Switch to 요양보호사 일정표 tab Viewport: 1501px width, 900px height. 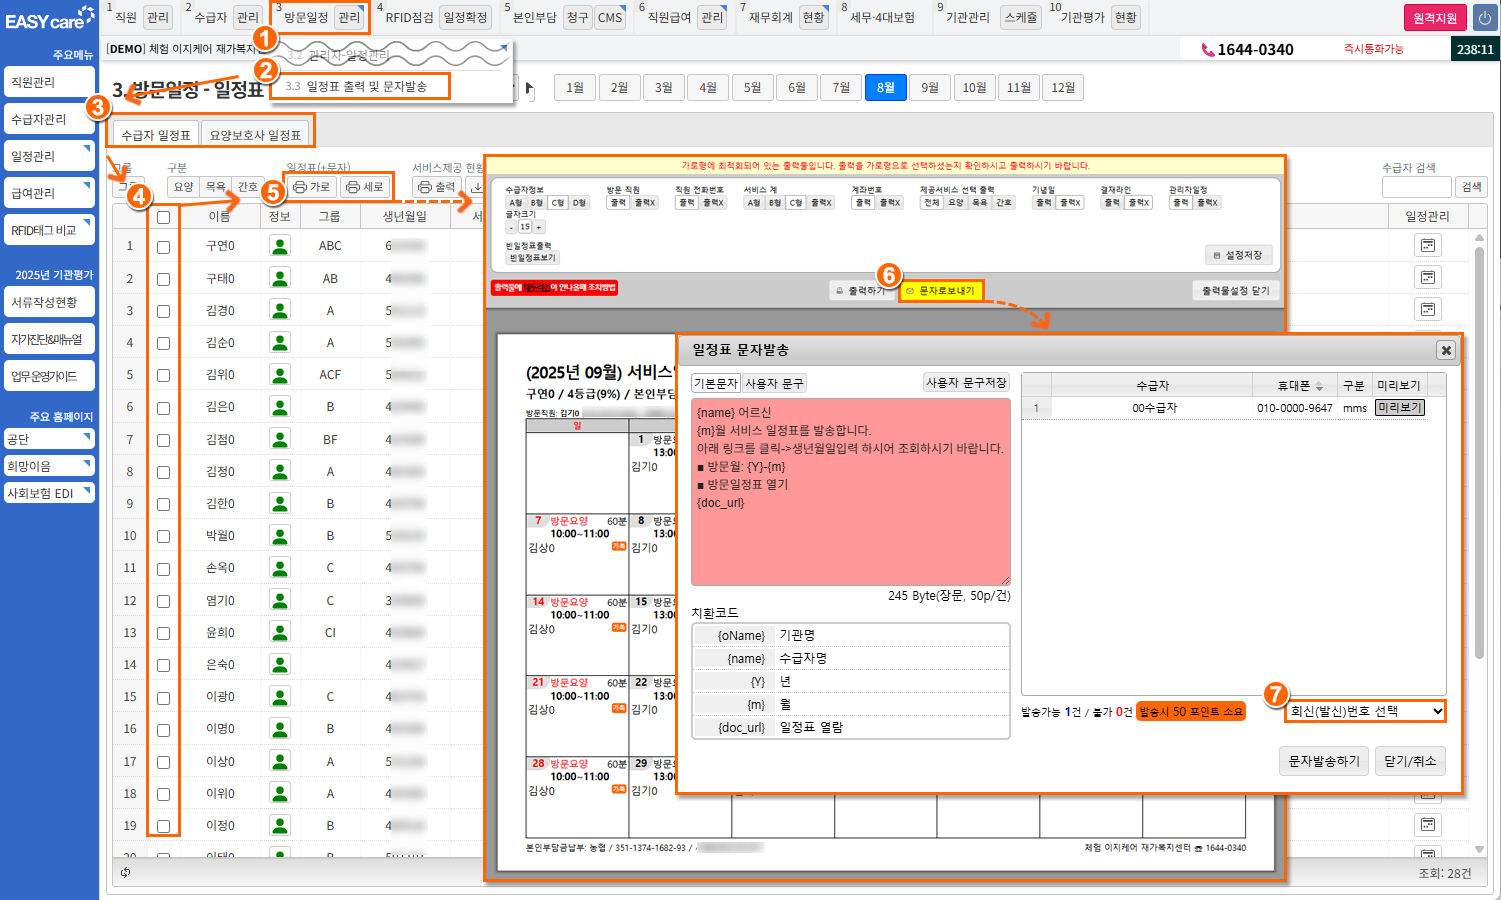click(255, 135)
